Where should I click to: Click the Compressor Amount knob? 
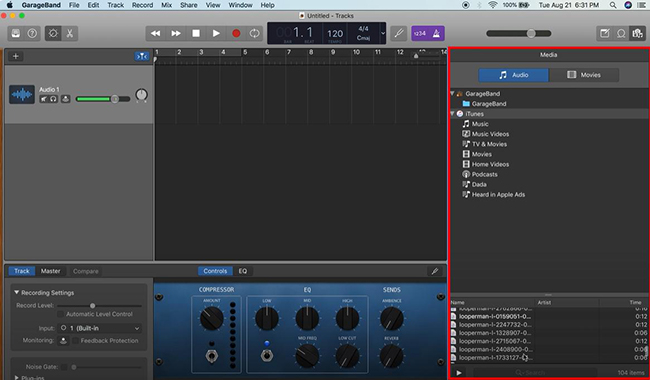(212, 318)
